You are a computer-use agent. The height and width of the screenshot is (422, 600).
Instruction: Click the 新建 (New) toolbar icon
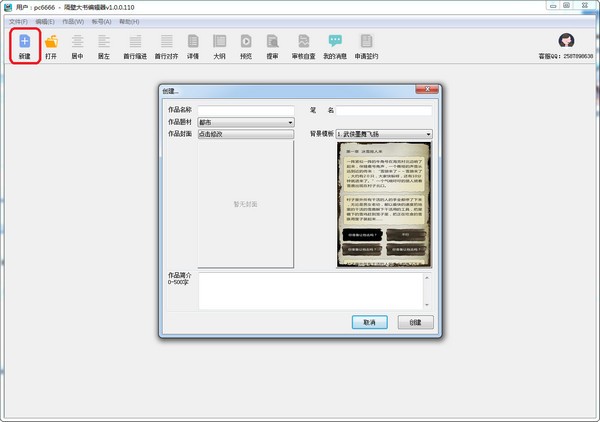24,42
